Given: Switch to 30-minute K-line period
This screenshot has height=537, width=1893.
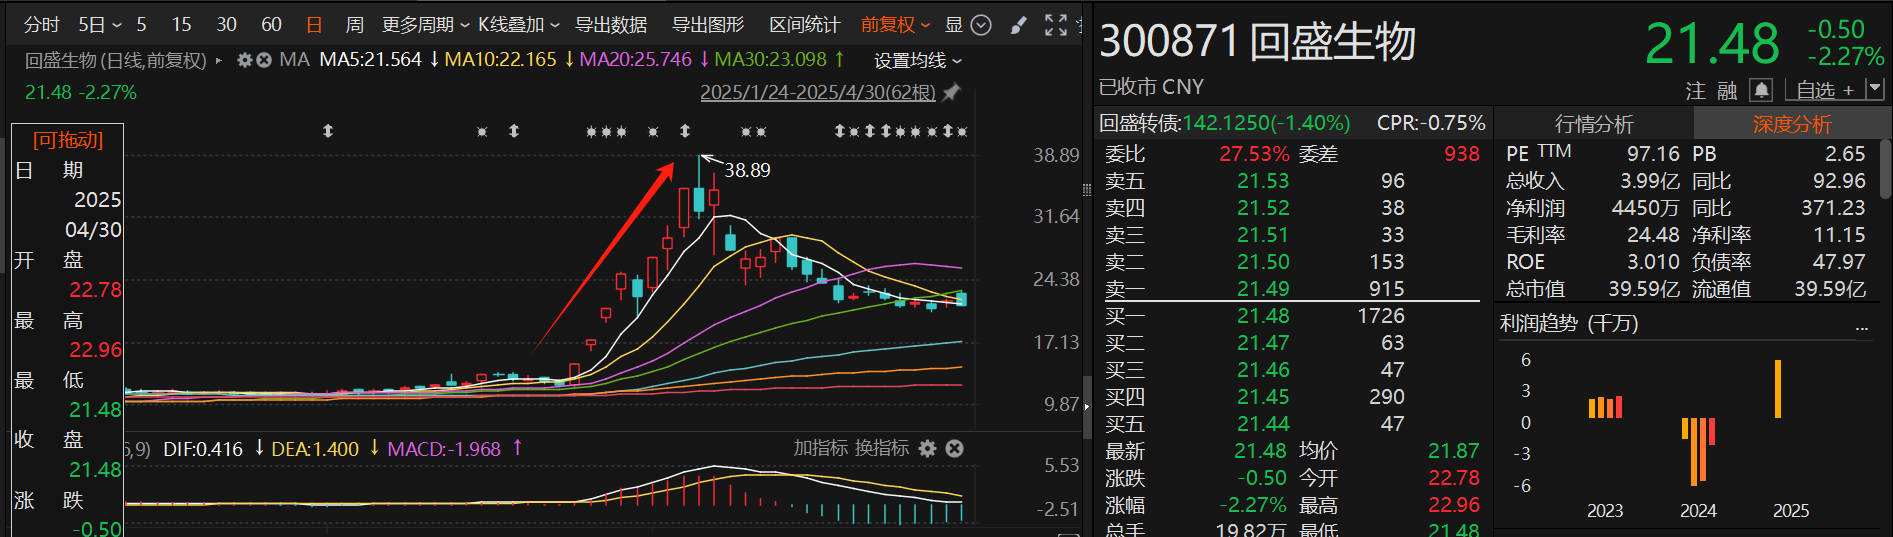Looking at the screenshot, I should [x=227, y=25].
